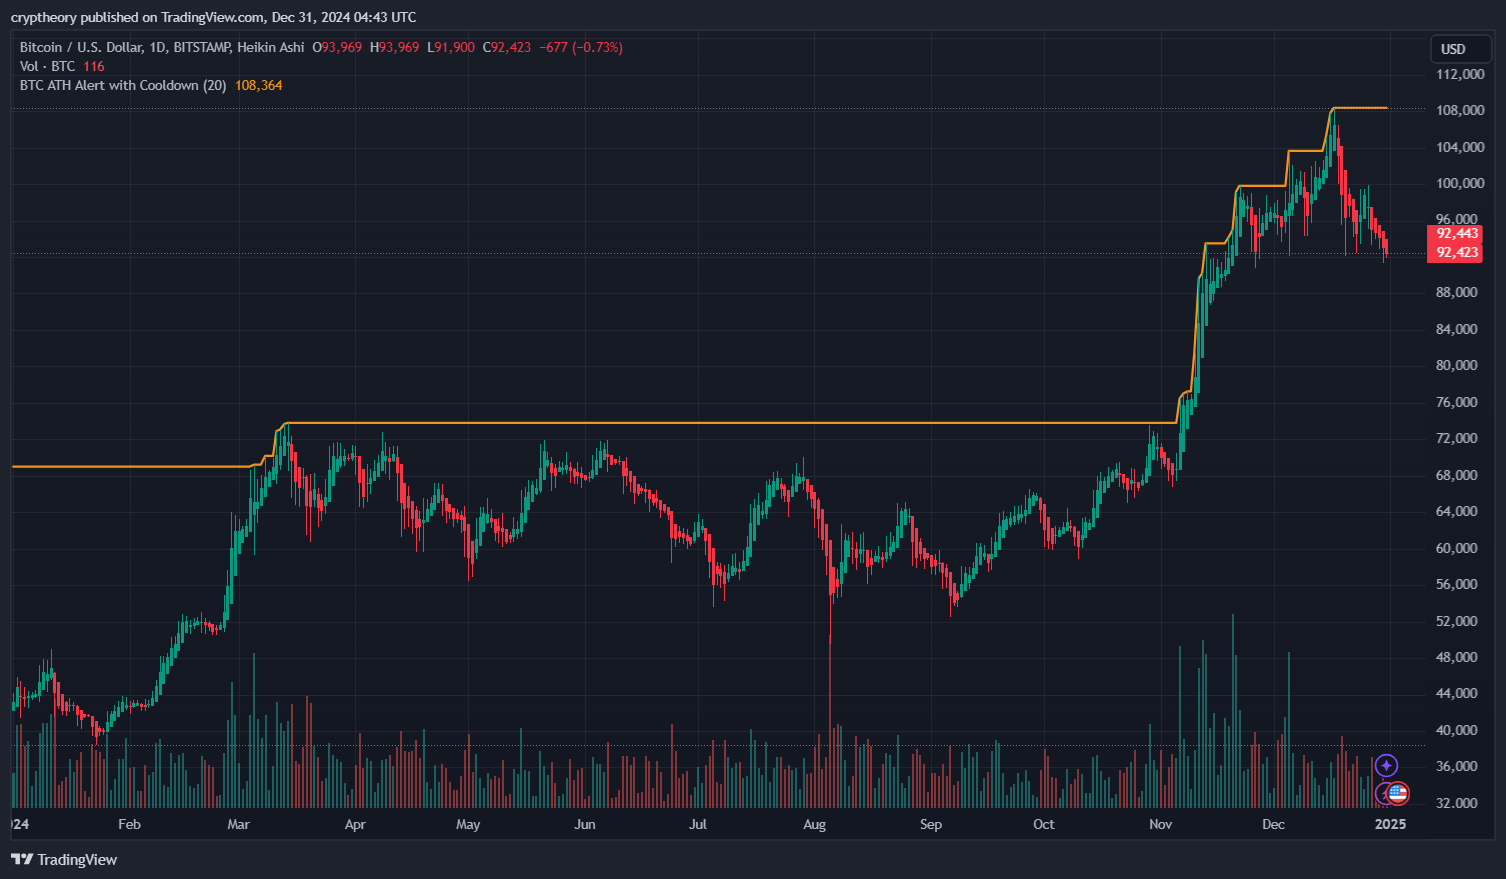Click the 100,000 price axis label
The width and height of the screenshot is (1506, 879).
pos(1460,183)
